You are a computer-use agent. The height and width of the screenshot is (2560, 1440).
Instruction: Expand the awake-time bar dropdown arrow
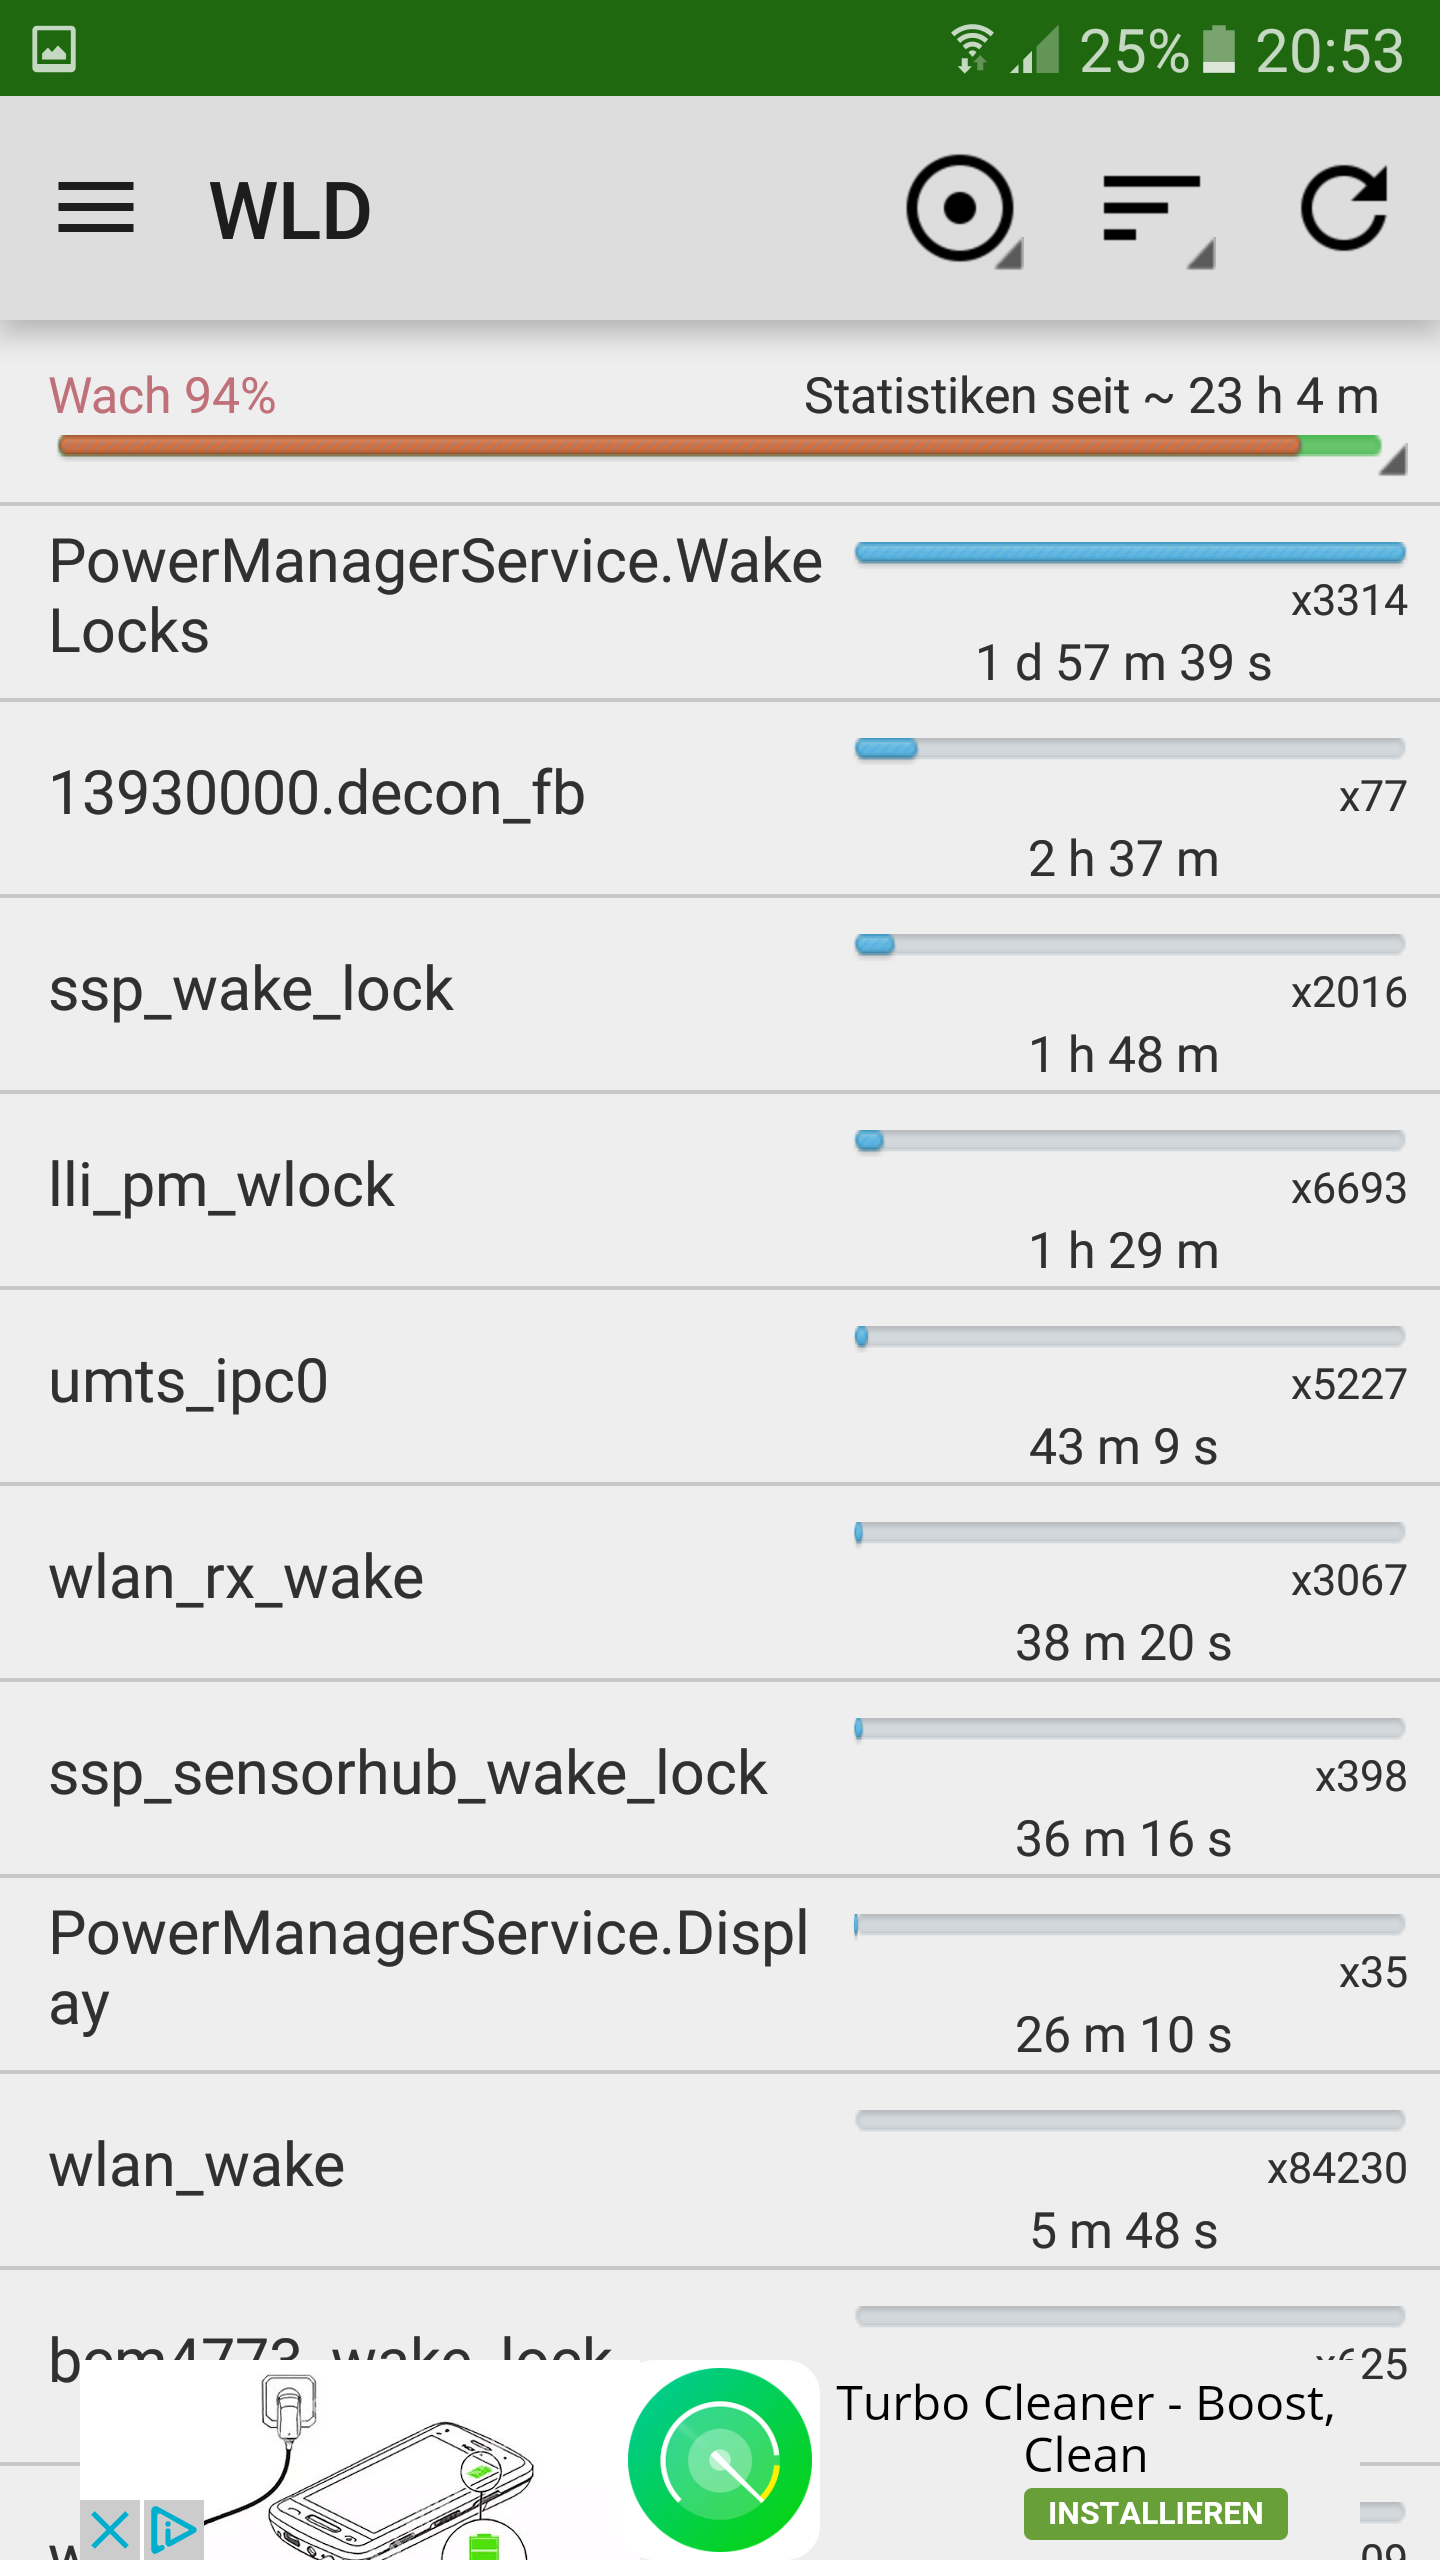tap(1393, 461)
